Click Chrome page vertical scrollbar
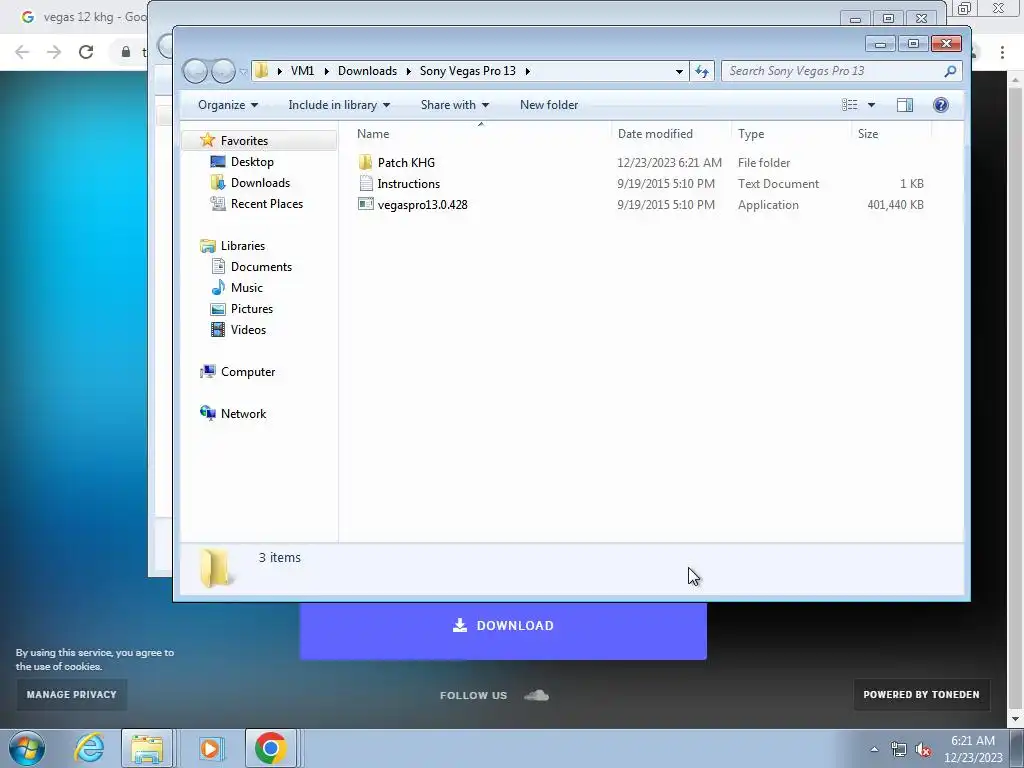The height and width of the screenshot is (768, 1024). click(1016, 398)
